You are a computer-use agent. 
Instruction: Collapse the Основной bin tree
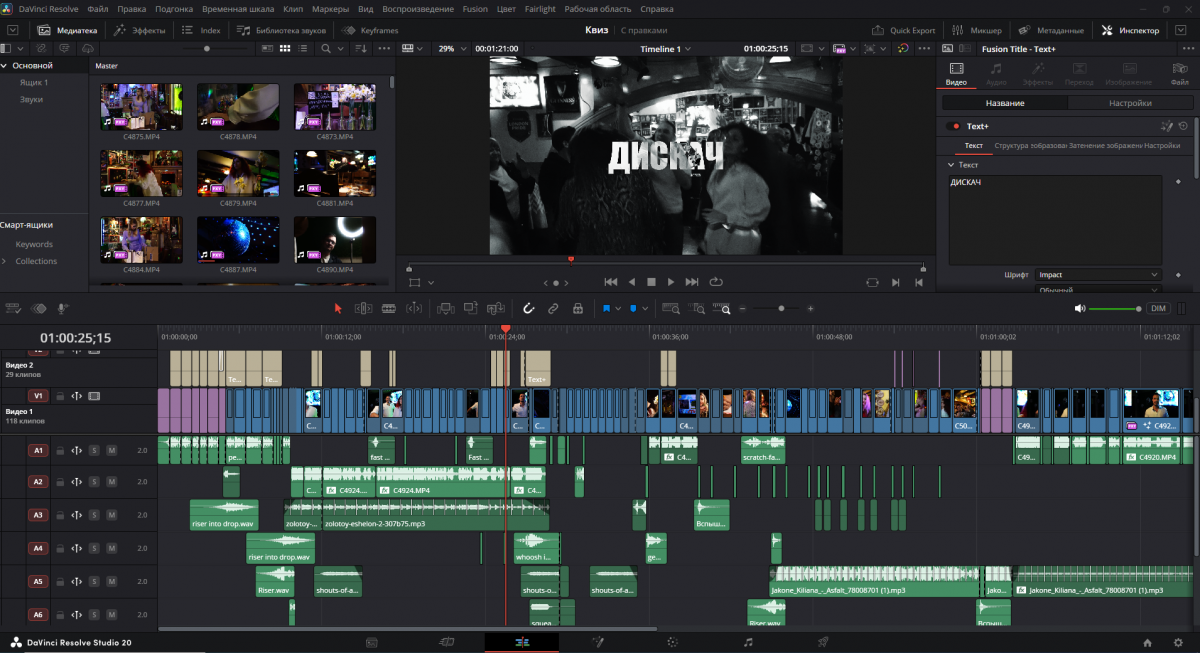click(4, 65)
